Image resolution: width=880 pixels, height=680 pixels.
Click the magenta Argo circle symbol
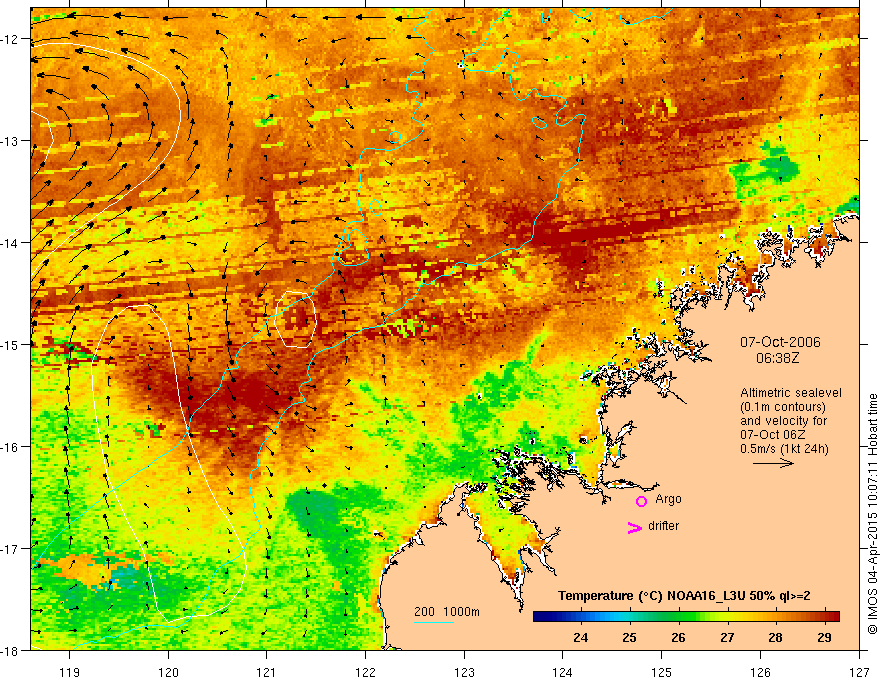pyautogui.click(x=641, y=501)
